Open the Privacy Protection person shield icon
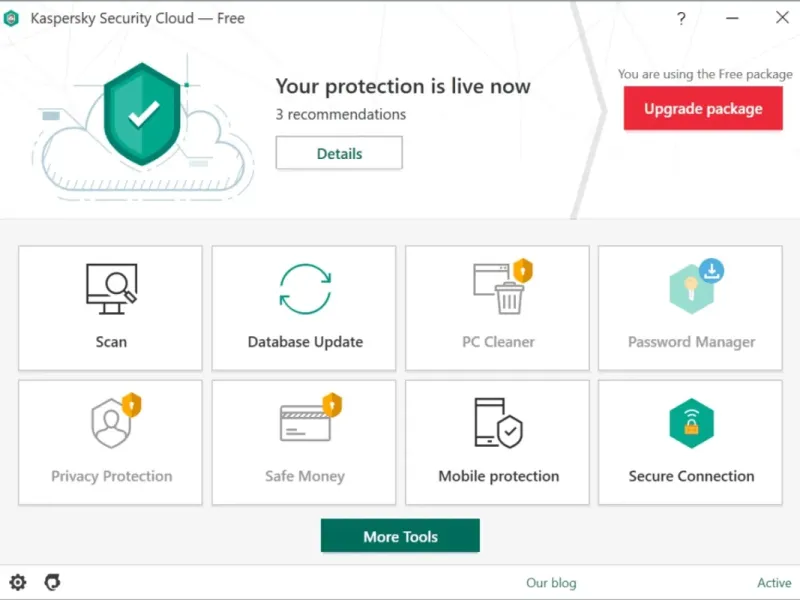Viewport: 800px width, 600px height. (116, 421)
